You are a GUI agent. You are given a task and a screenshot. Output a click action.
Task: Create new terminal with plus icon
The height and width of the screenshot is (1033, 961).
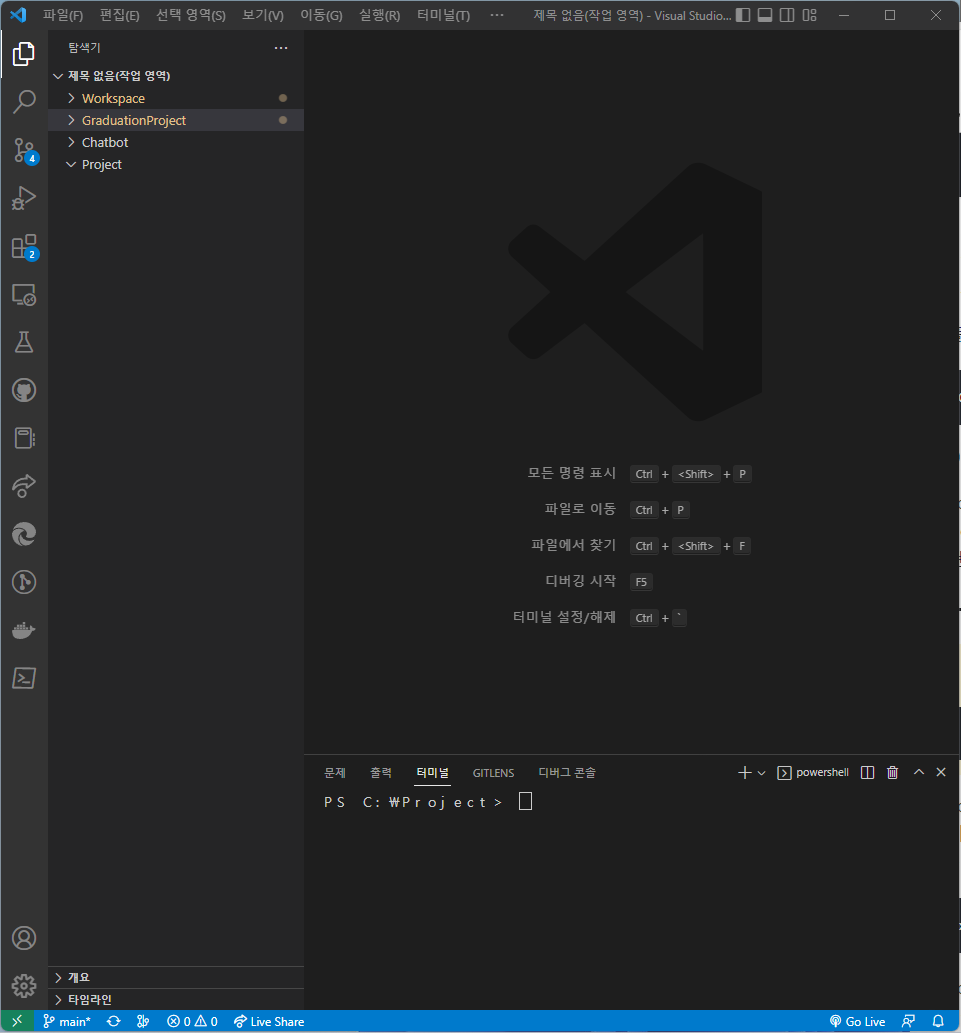744,772
